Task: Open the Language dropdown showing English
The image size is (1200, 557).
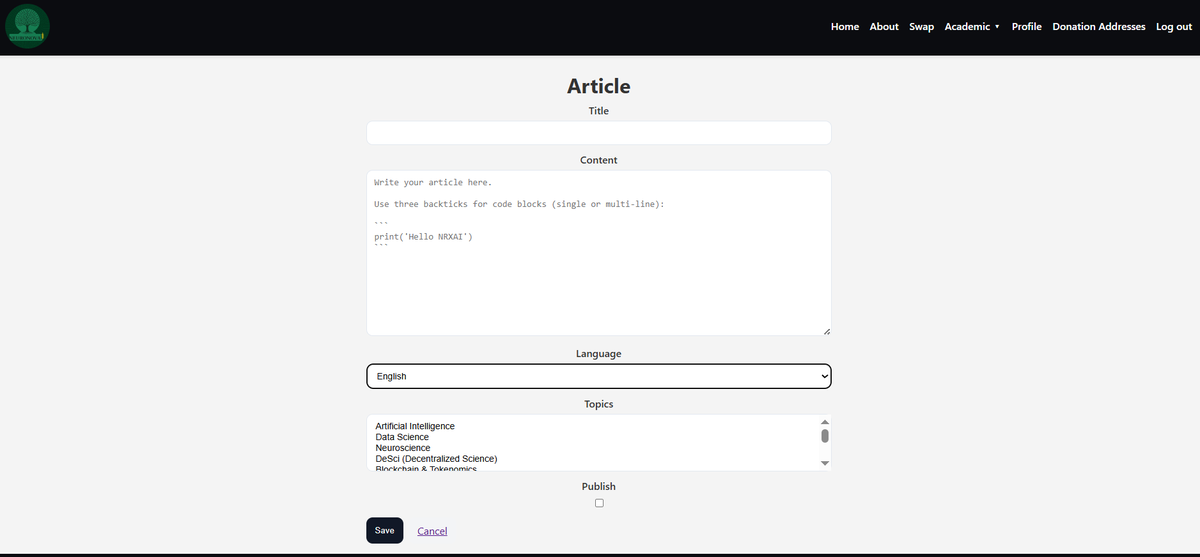Action: [599, 376]
